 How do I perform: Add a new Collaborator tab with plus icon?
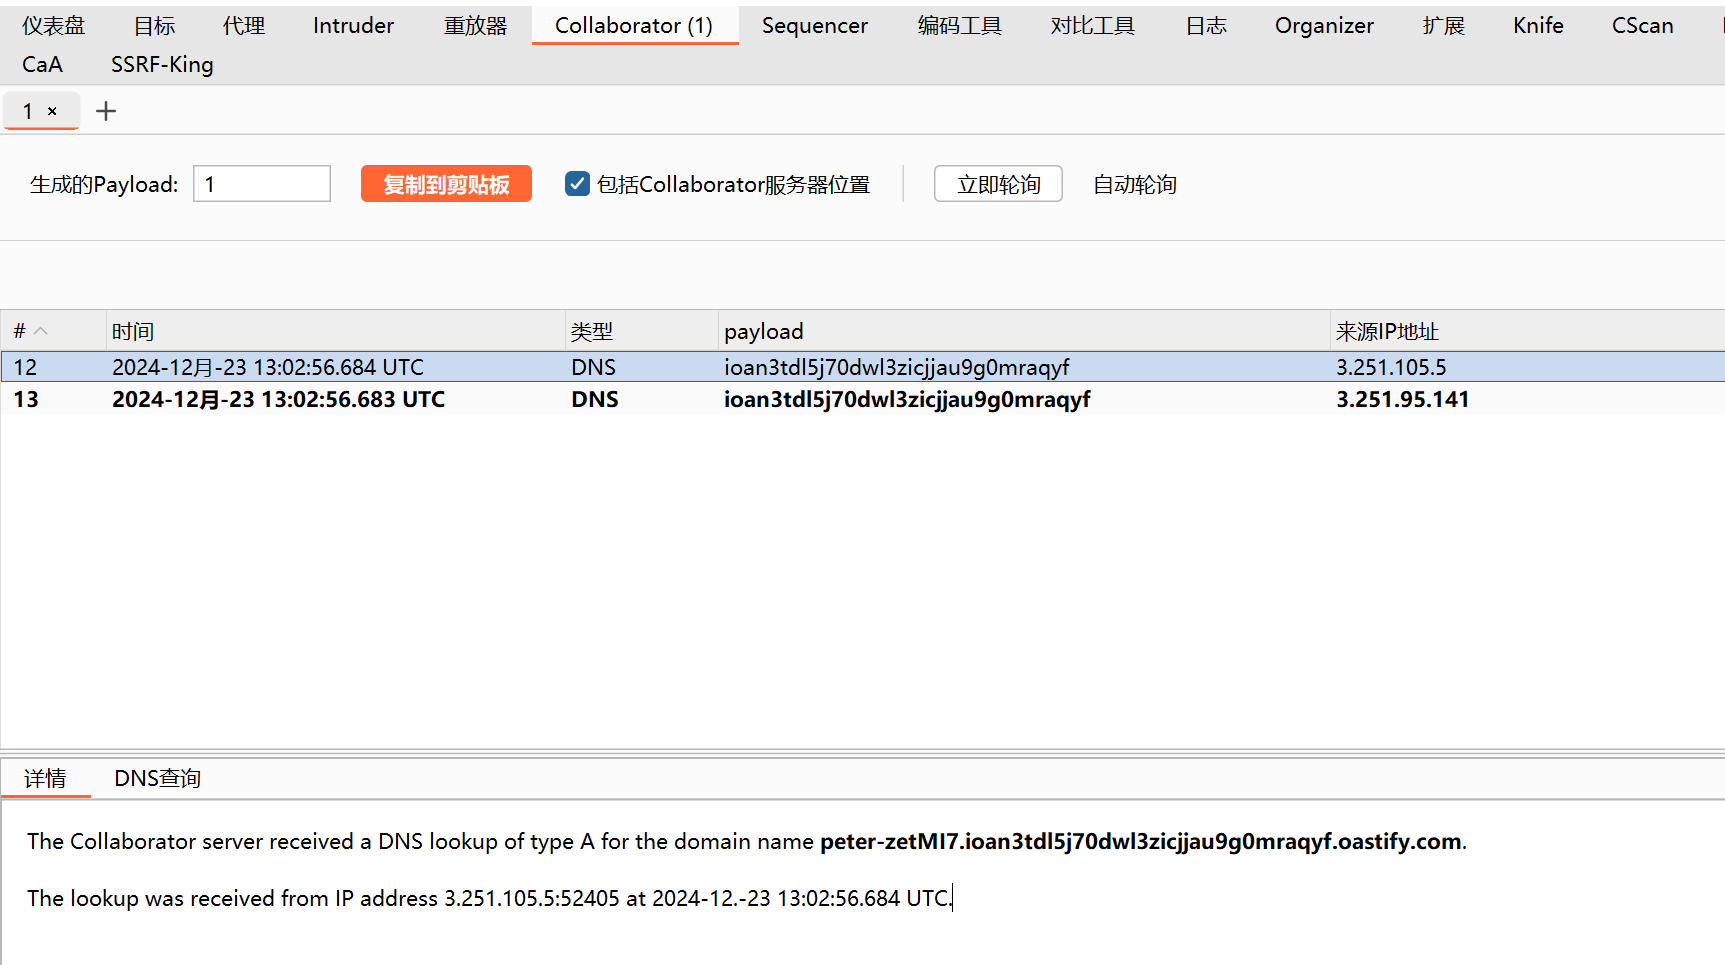[106, 111]
